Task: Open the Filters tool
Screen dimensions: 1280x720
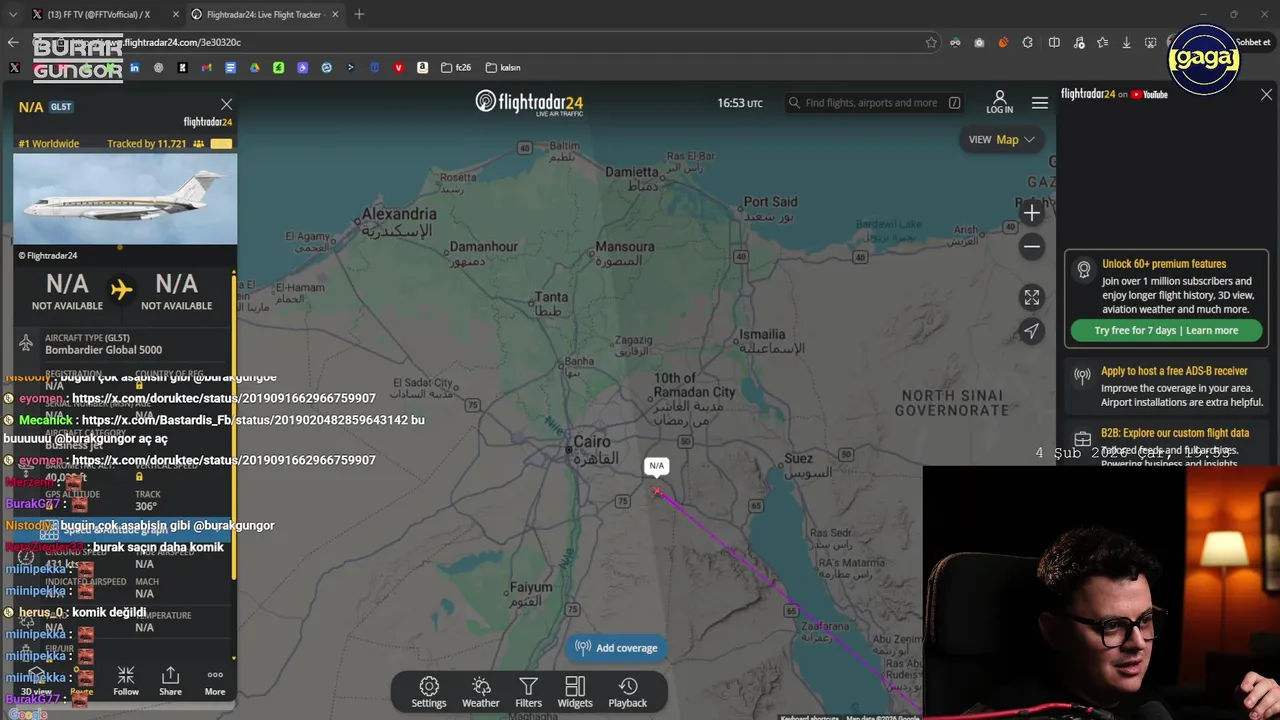Action: pos(528,692)
